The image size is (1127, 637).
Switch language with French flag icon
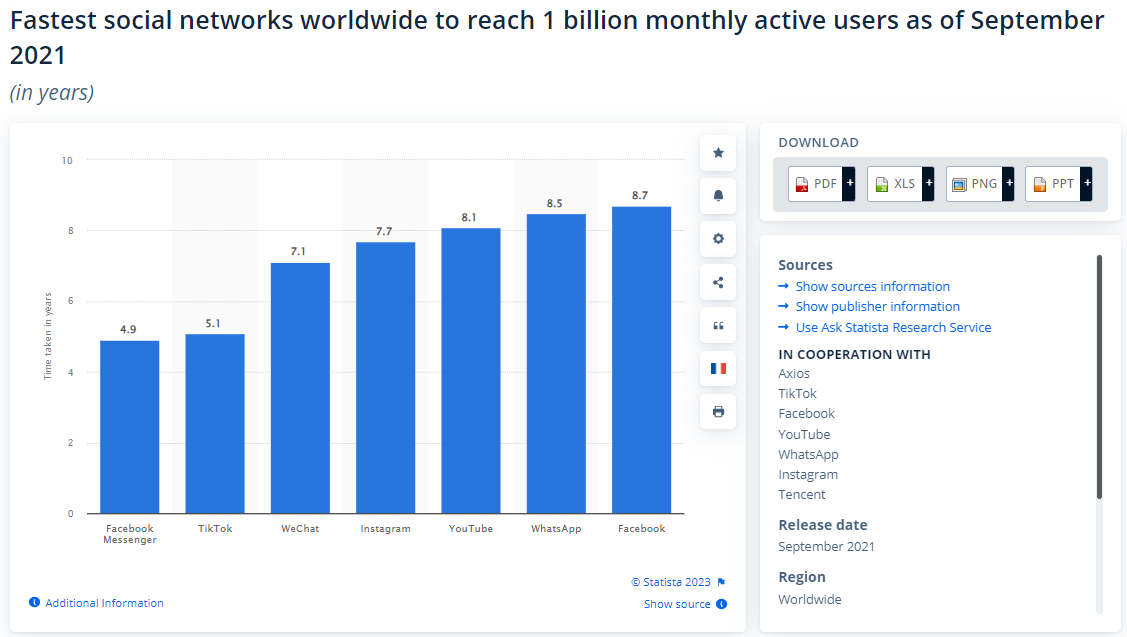[x=717, y=368]
